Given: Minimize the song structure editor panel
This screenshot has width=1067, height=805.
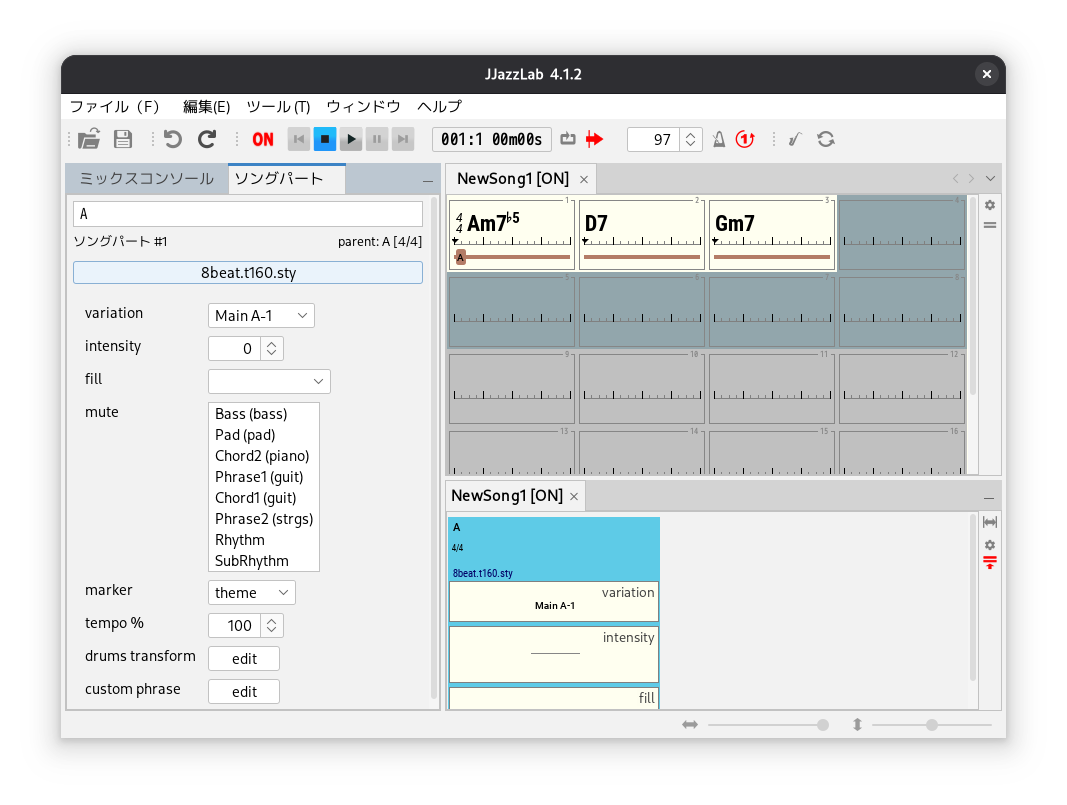Looking at the screenshot, I should pos(989,499).
